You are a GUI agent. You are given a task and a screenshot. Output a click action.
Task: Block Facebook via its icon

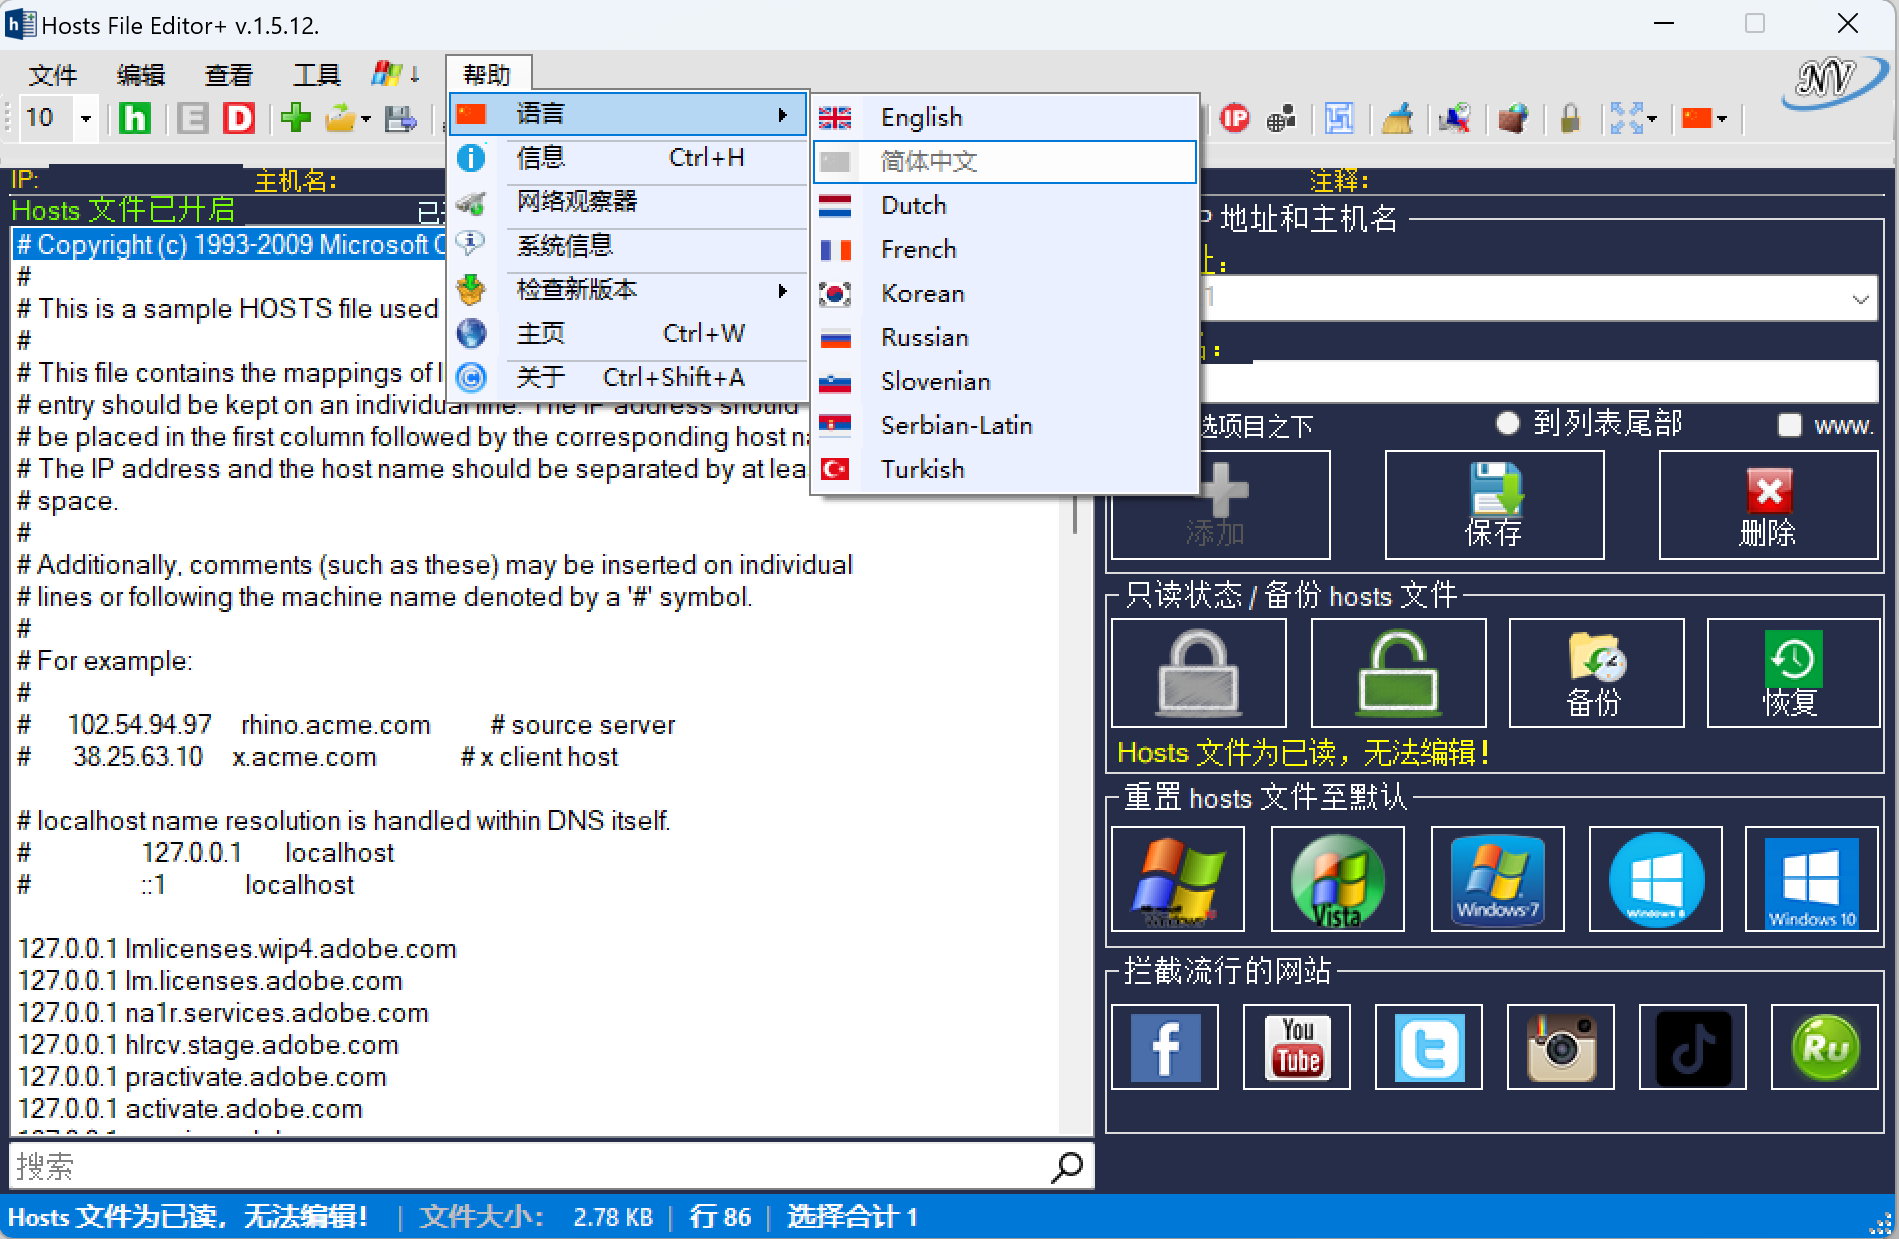coord(1165,1047)
